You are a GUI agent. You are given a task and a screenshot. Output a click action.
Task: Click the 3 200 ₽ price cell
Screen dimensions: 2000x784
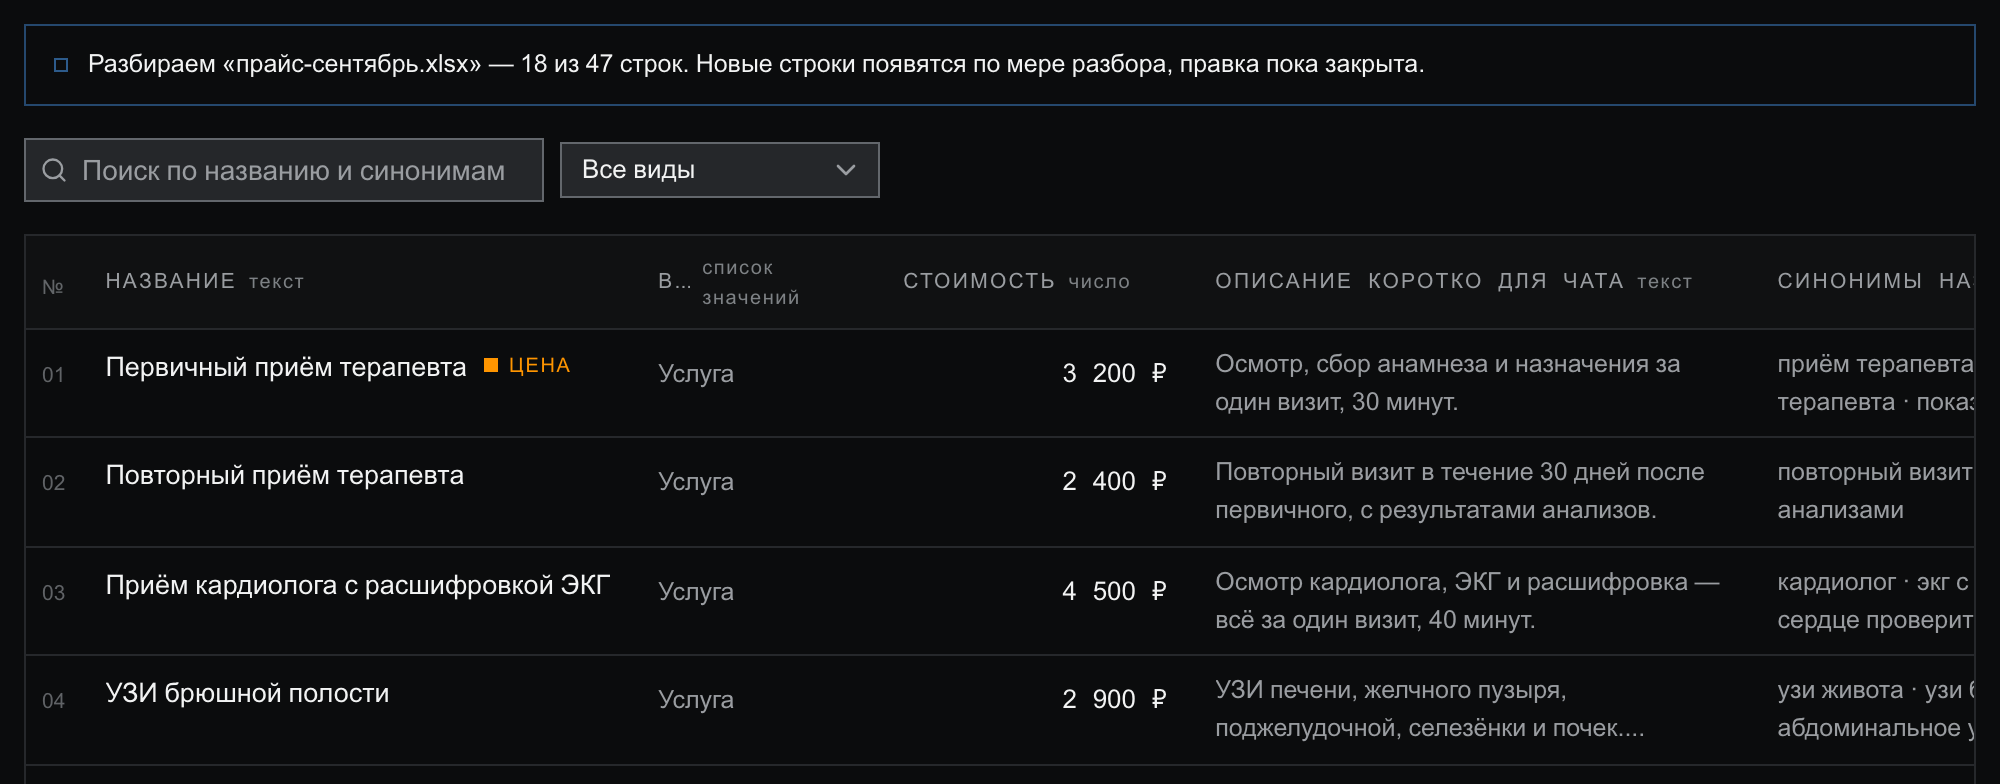(1114, 373)
